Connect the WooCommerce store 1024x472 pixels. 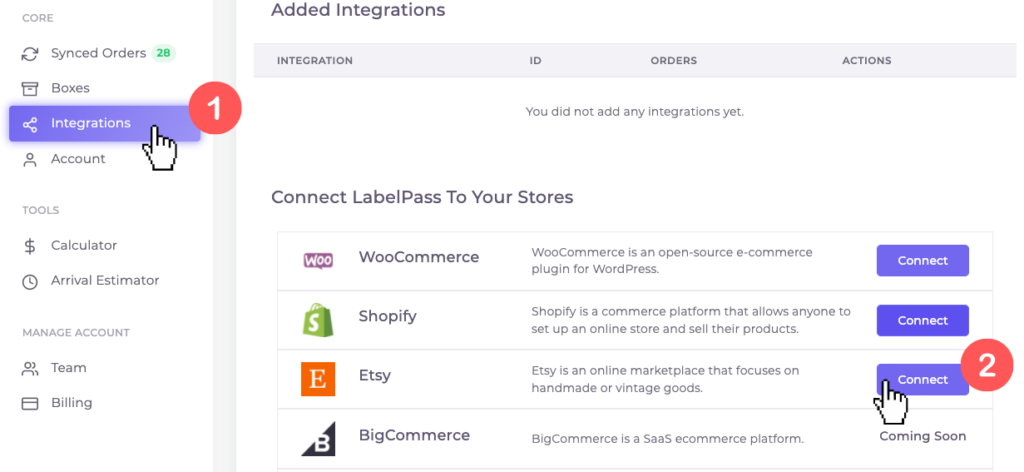pyautogui.click(x=922, y=260)
